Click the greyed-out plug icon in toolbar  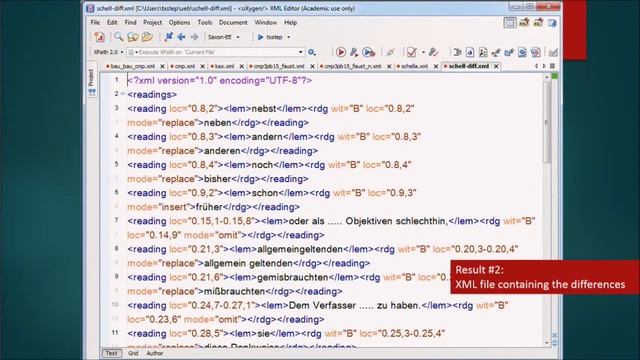pyautogui.click(x=390, y=52)
